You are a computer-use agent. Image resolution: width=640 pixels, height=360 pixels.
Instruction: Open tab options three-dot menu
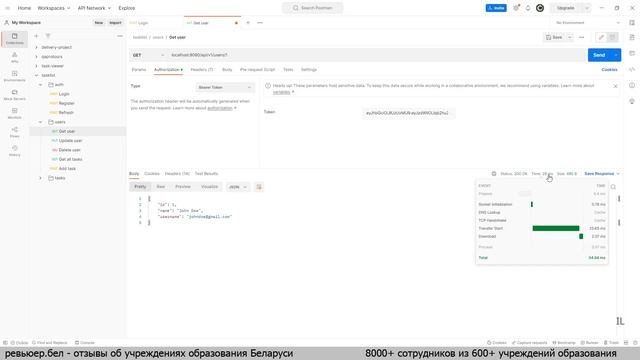click(260, 23)
